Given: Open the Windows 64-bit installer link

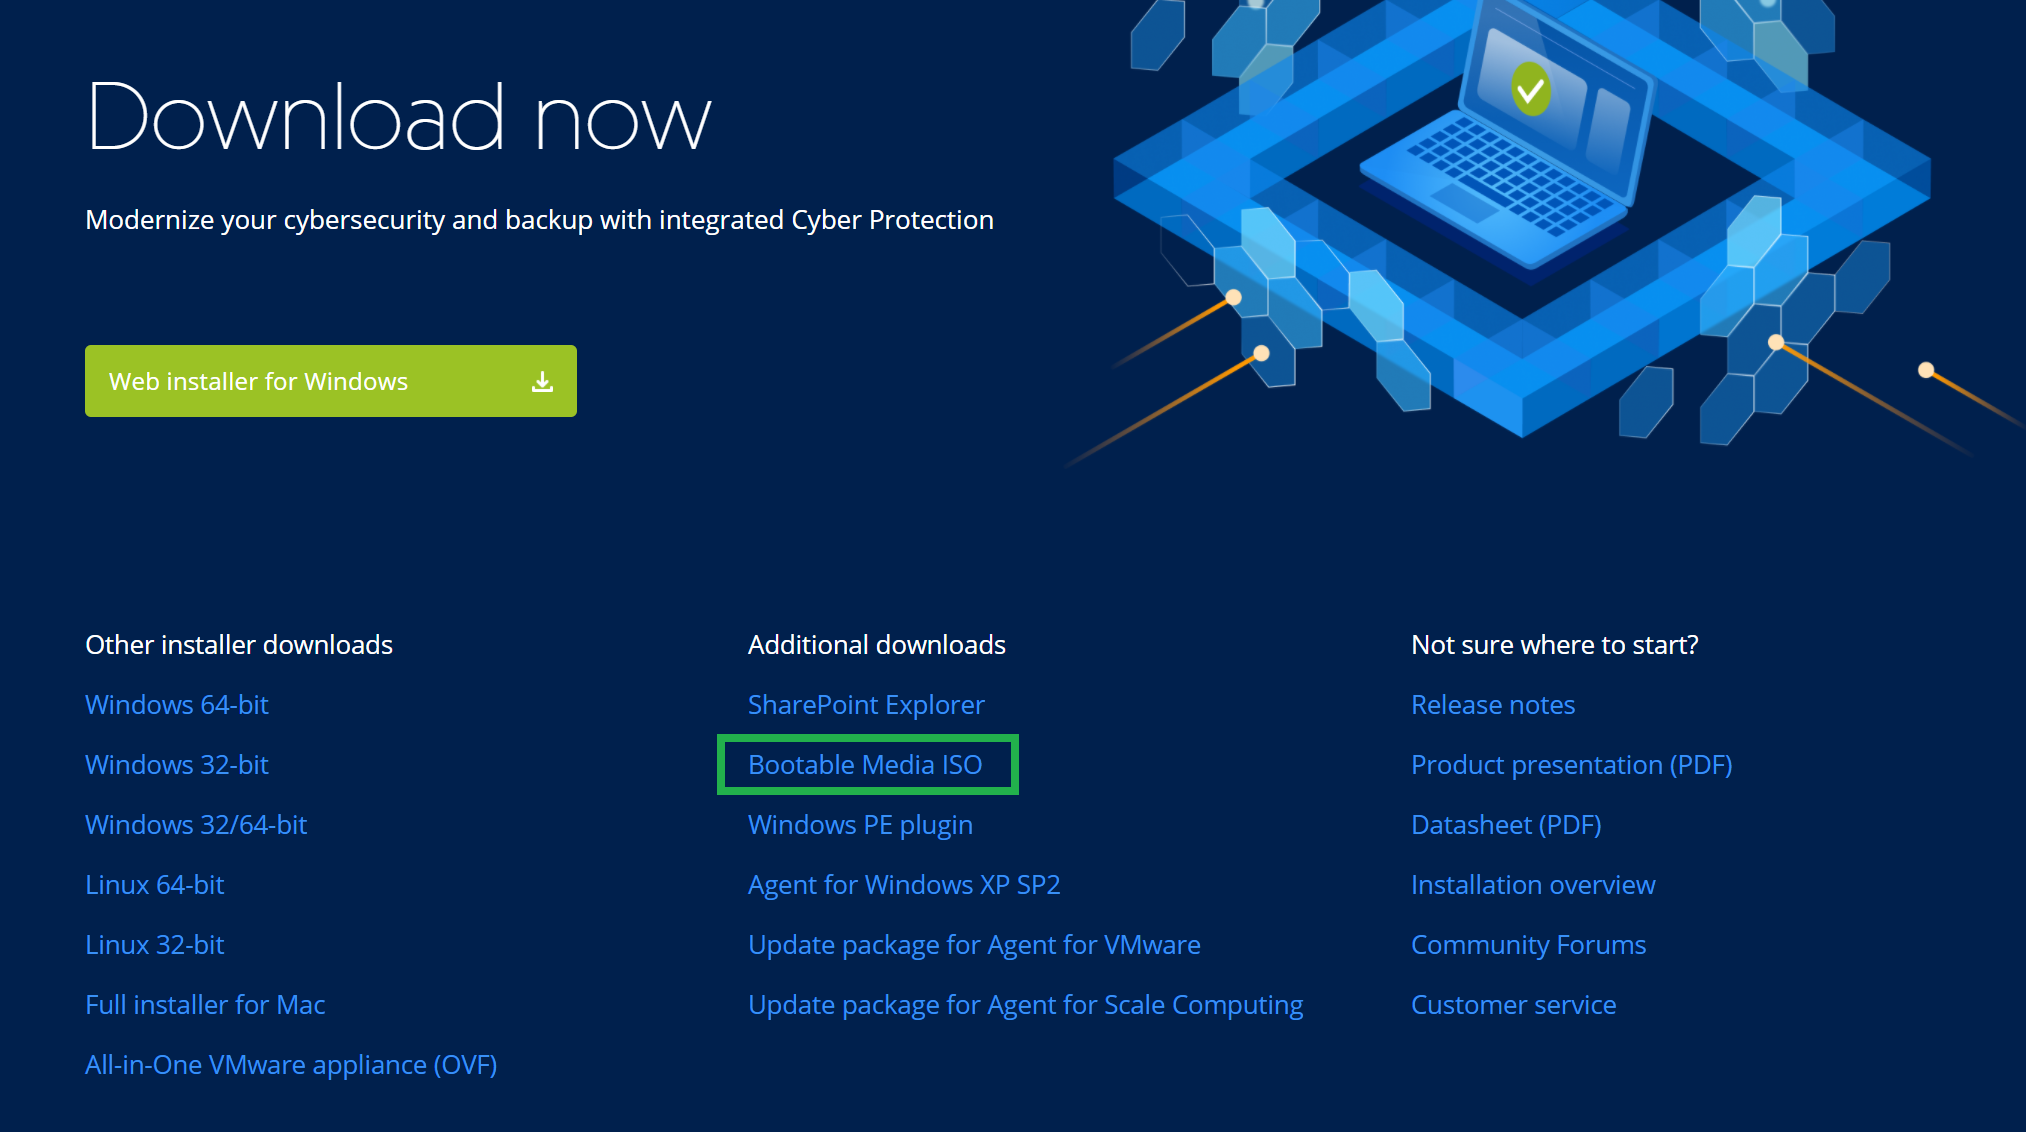Looking at the screenshot, I should pos(177,705).
